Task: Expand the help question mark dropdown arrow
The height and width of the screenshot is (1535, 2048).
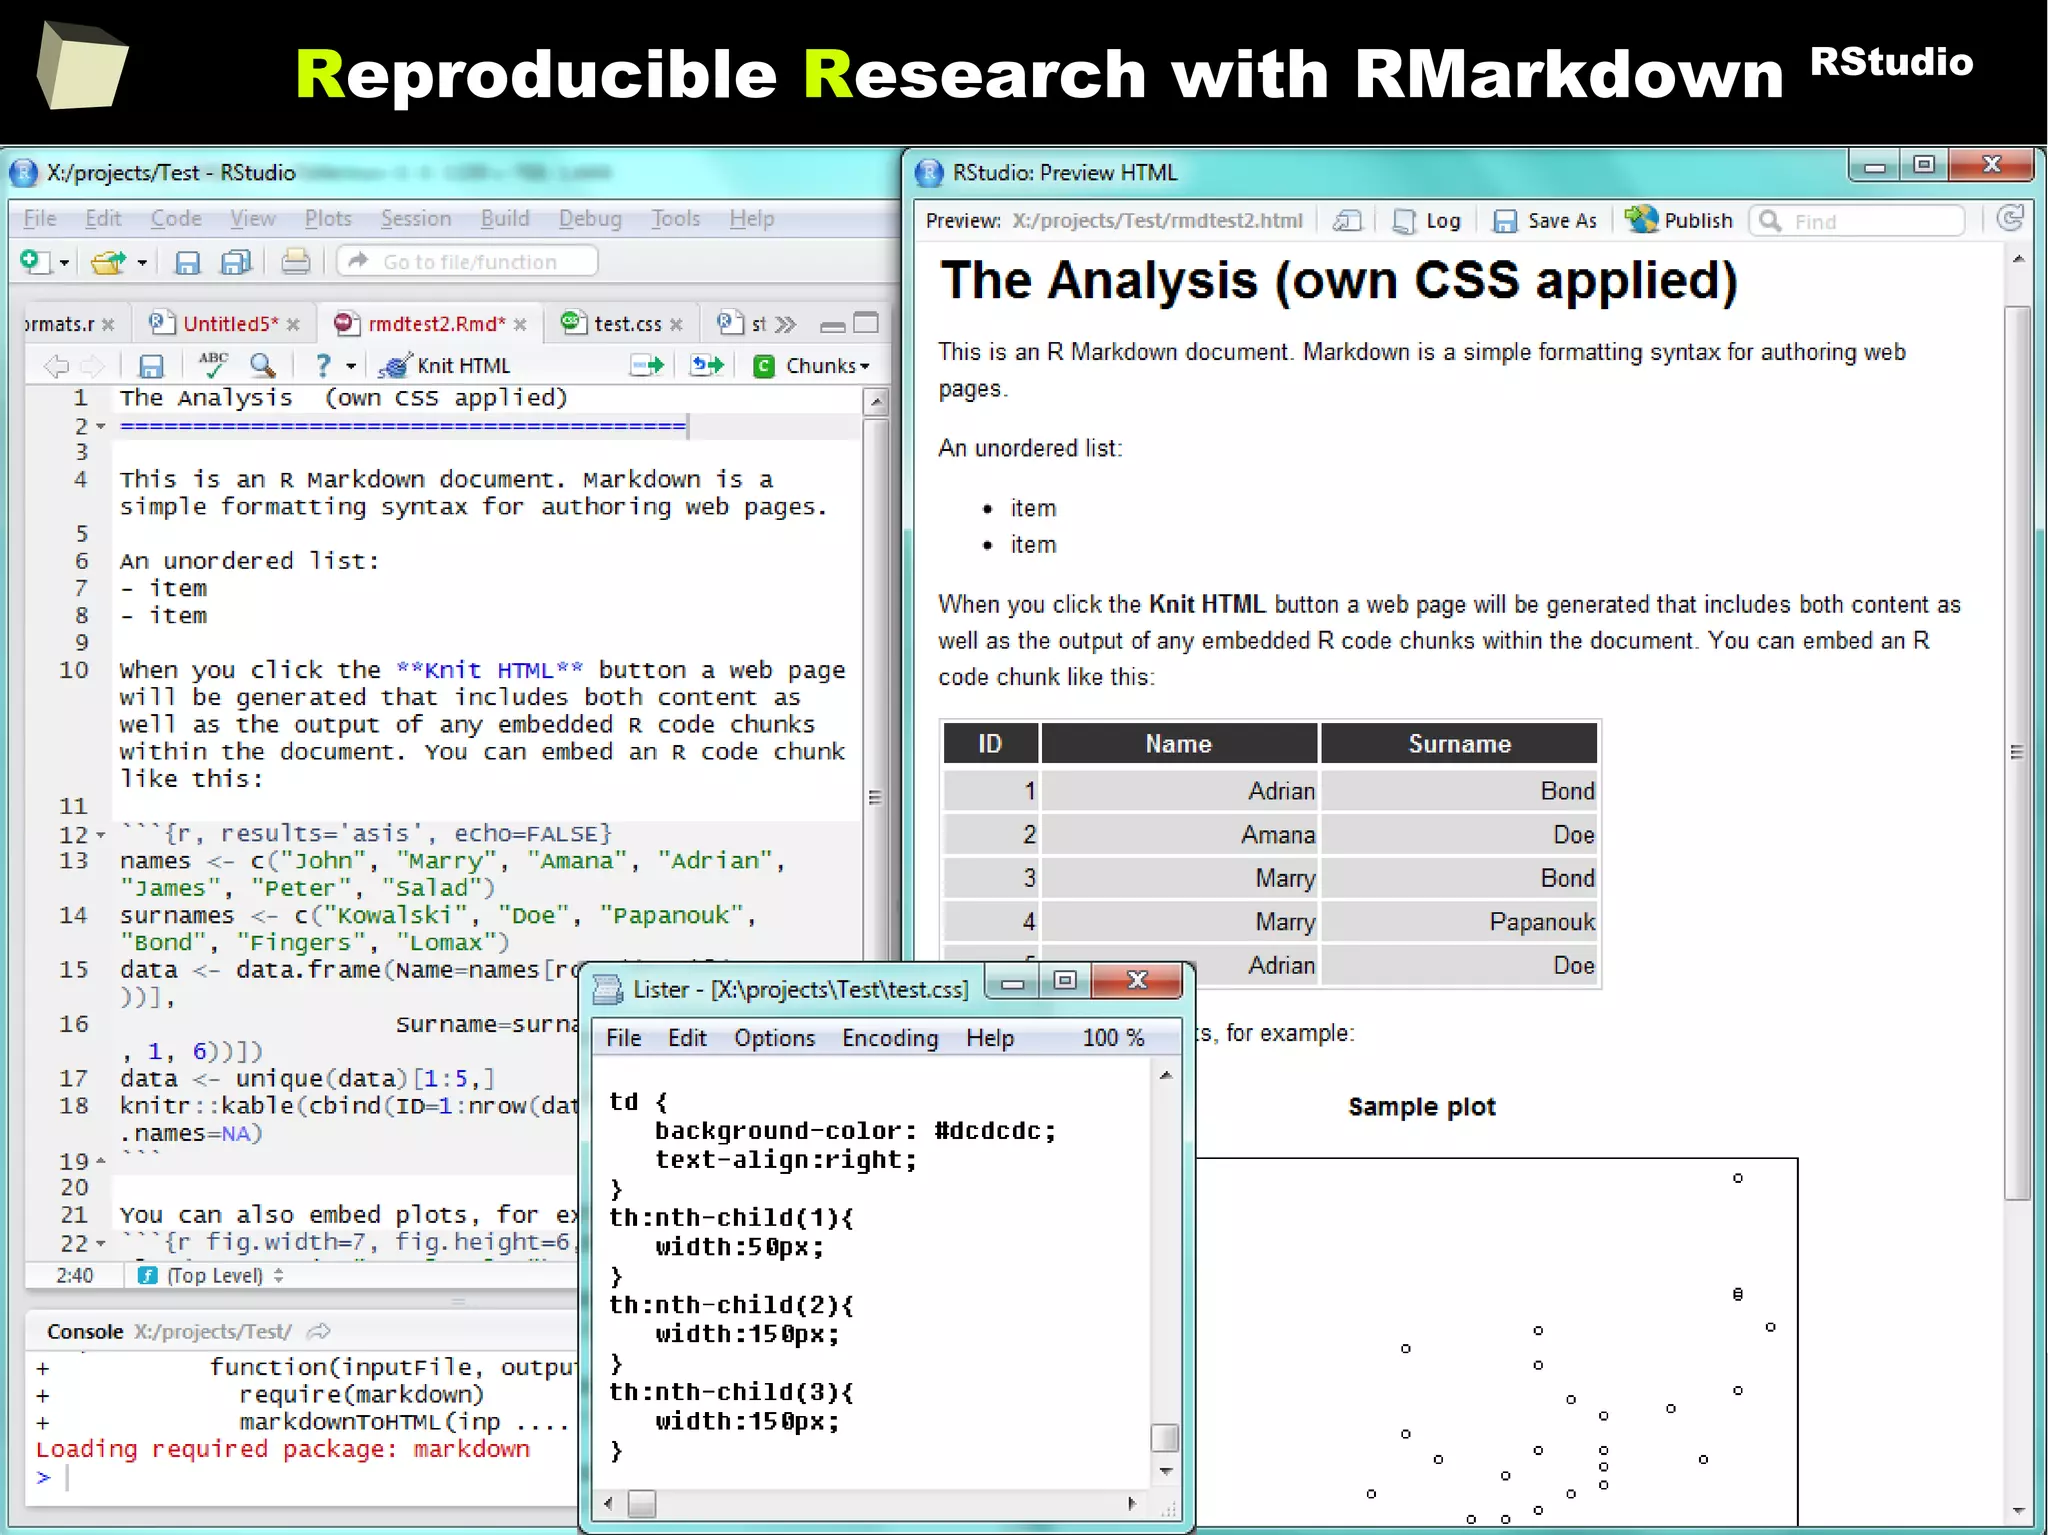Action: pos(351,366)
